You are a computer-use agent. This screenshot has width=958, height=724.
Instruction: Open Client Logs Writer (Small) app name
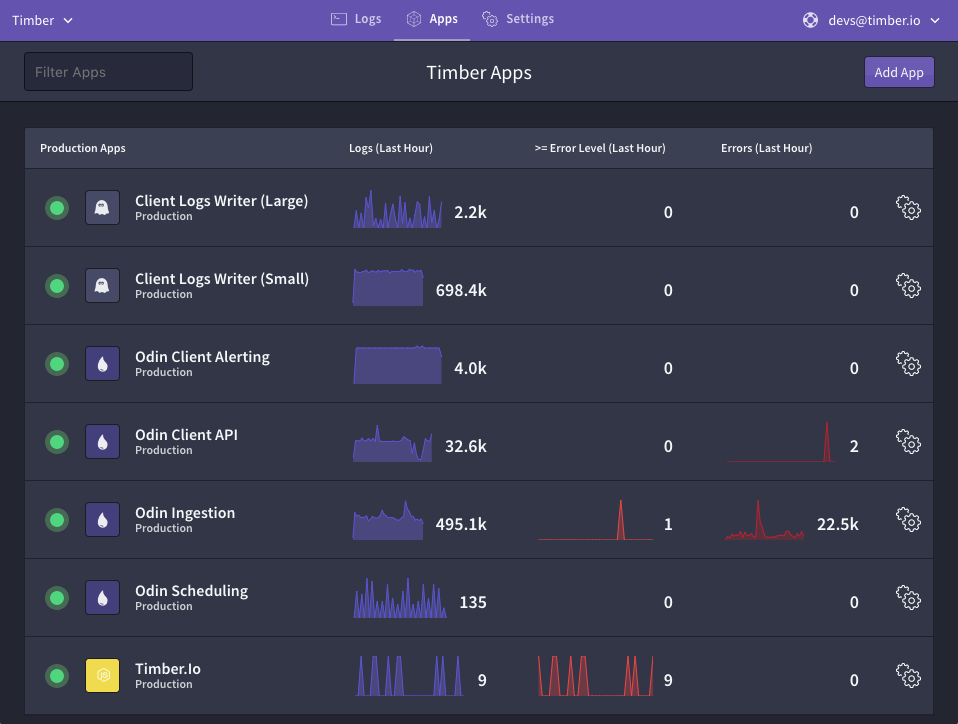coord(222,279)
